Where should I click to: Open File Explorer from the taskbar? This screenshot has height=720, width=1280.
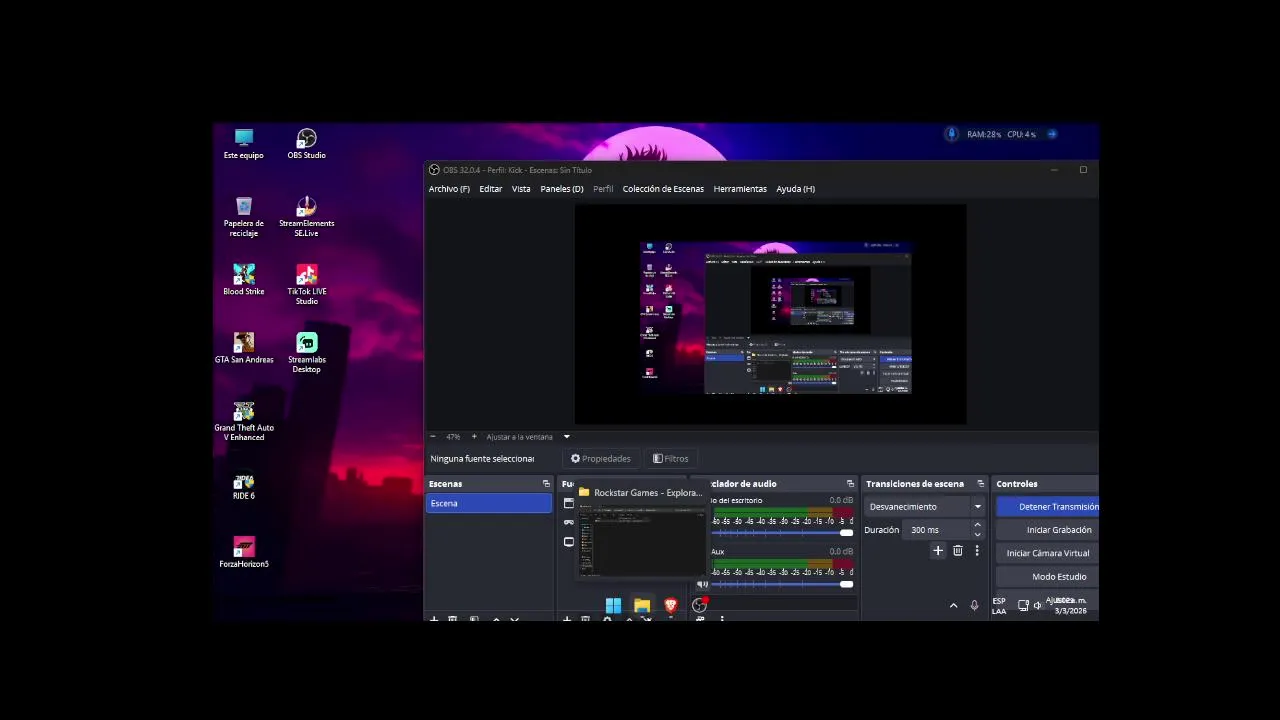642,605
